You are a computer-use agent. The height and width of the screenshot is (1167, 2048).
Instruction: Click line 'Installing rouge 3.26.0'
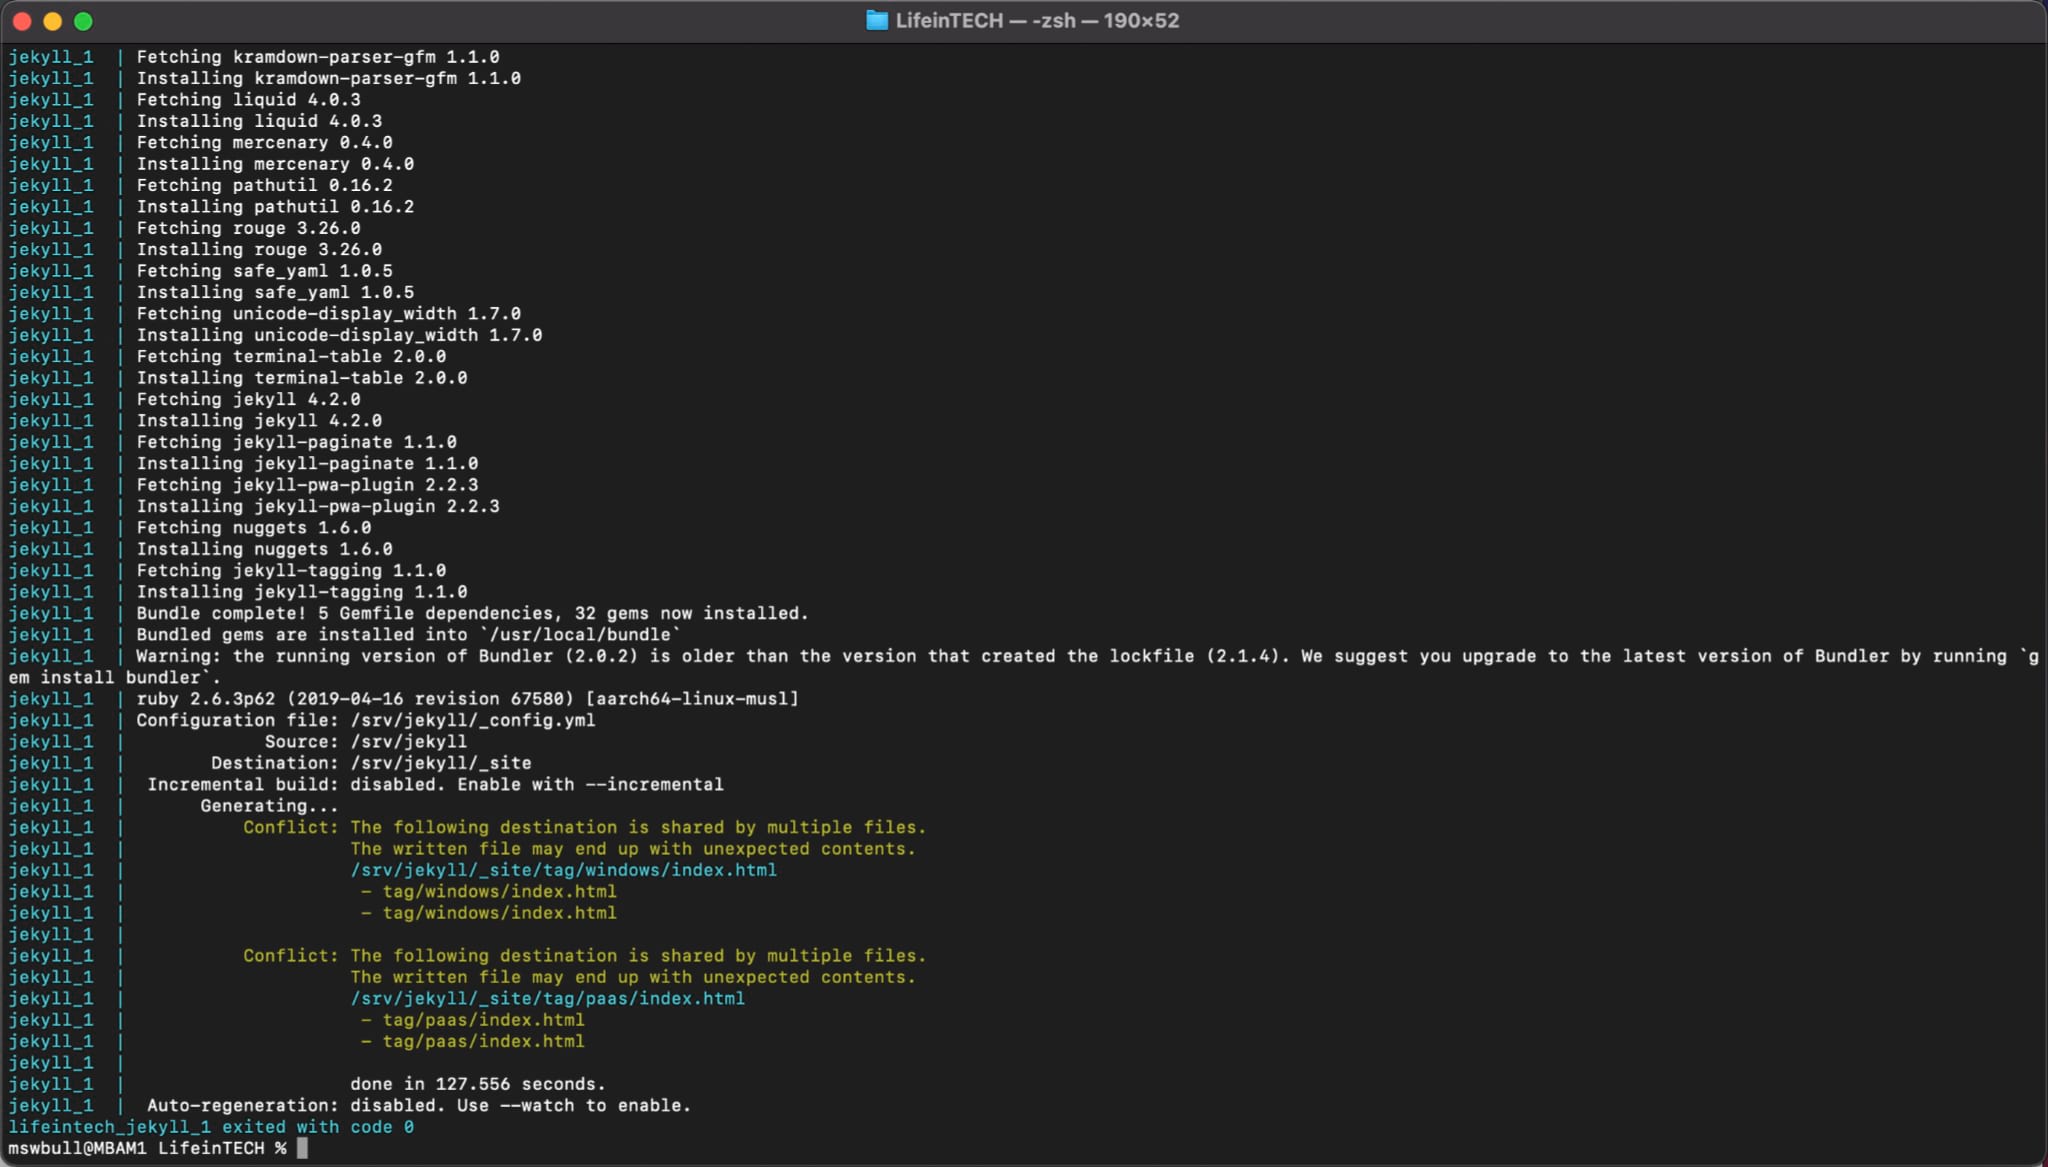click(259, 250)
